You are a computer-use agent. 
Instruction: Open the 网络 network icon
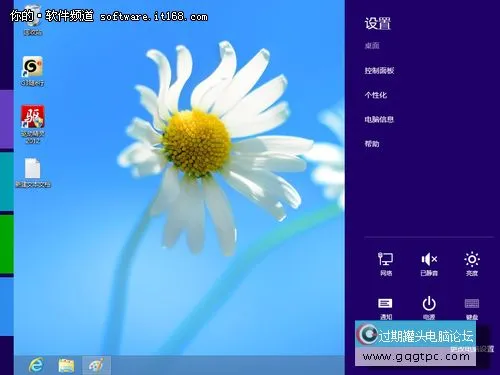[386, 264]
